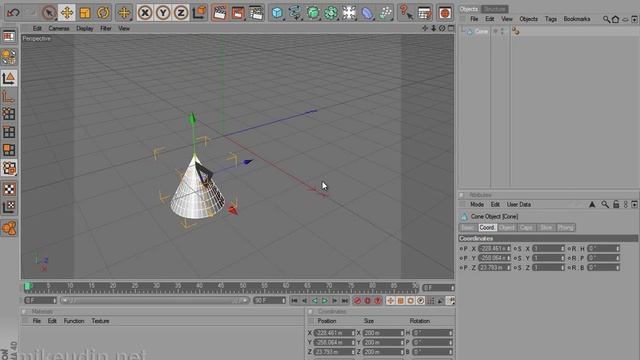Activate the Rotate tool

pos(103,13)
